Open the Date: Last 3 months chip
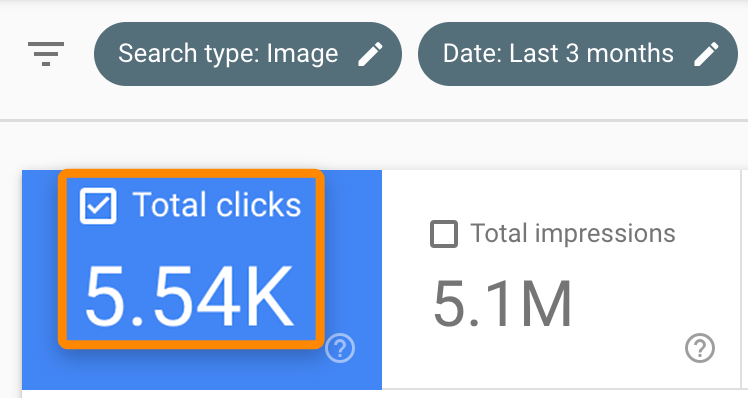This screenshot has width=748, height=398. pyautogui.click(x=578, y=54)
